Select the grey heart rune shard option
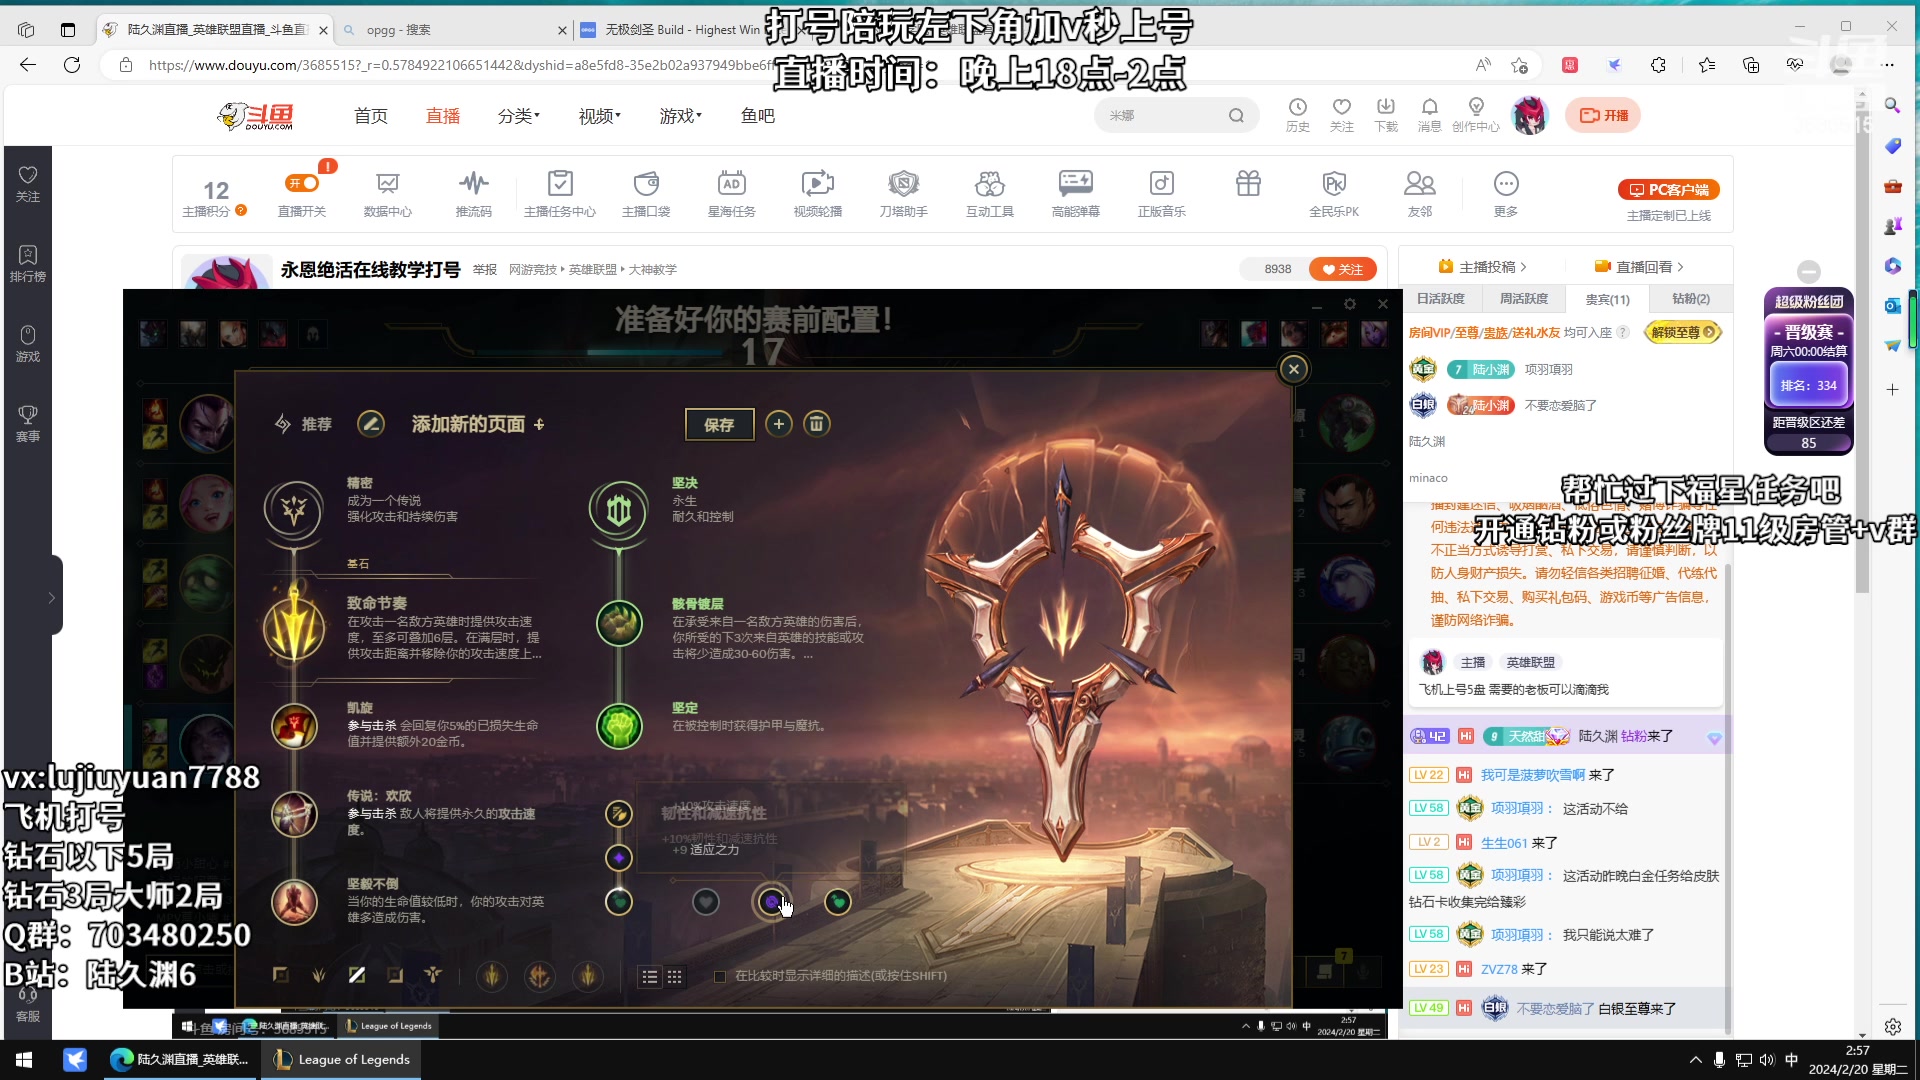The width and height of the screenshot is (1920, 1080). pos(706,902)
